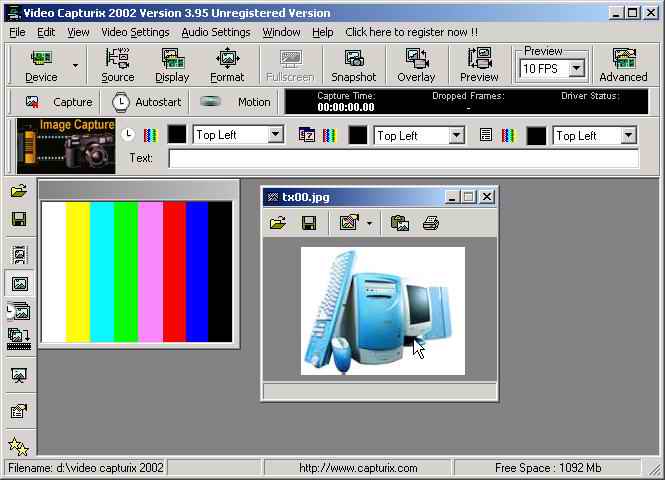
Task: Click black color swatch next to clock icon
Action: (177, 135)
